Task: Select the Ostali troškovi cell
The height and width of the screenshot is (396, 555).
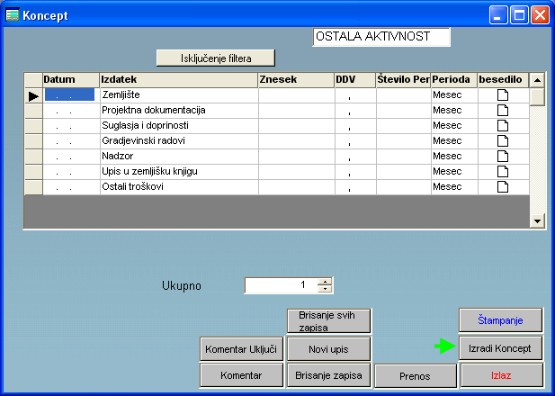Action: click(179, 186)
